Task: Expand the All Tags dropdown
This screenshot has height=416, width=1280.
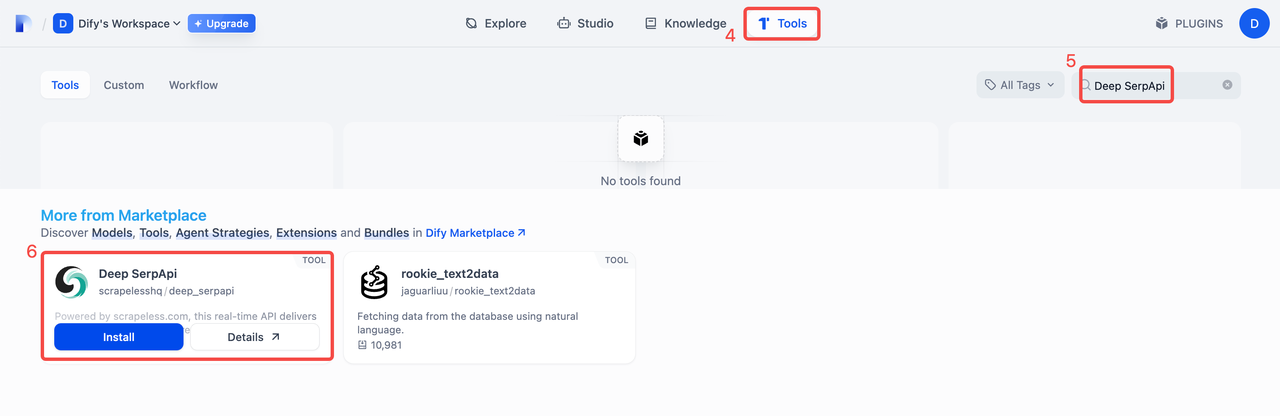Action: tap(1020, 85)
